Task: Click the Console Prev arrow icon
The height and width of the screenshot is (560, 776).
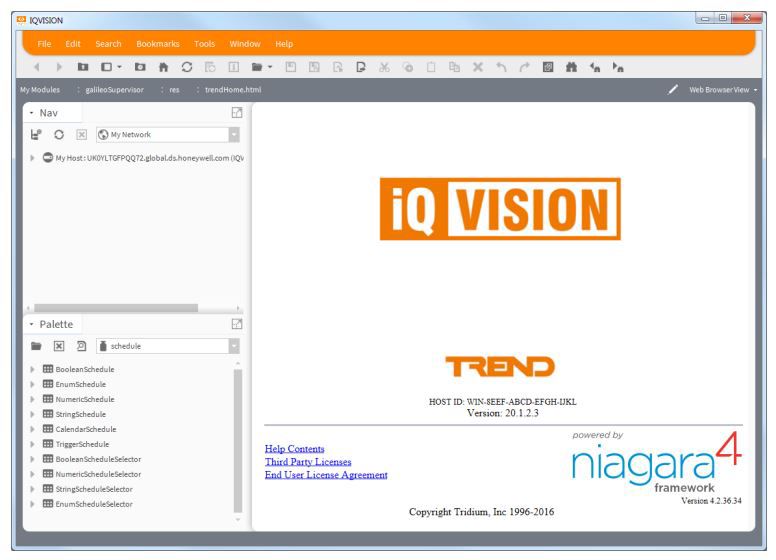Action: click(x=594, y=67)
